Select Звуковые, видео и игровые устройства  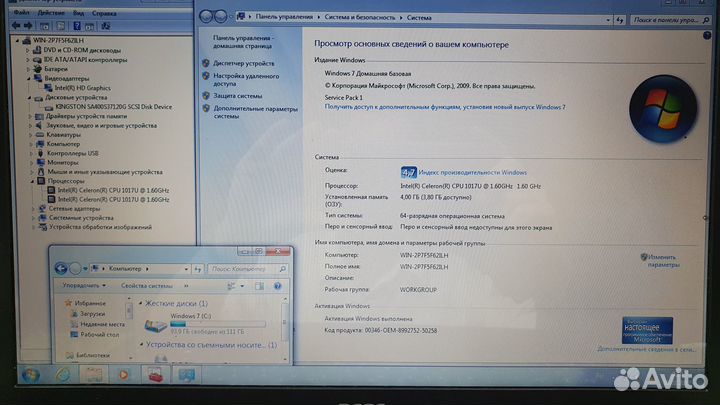101,125
